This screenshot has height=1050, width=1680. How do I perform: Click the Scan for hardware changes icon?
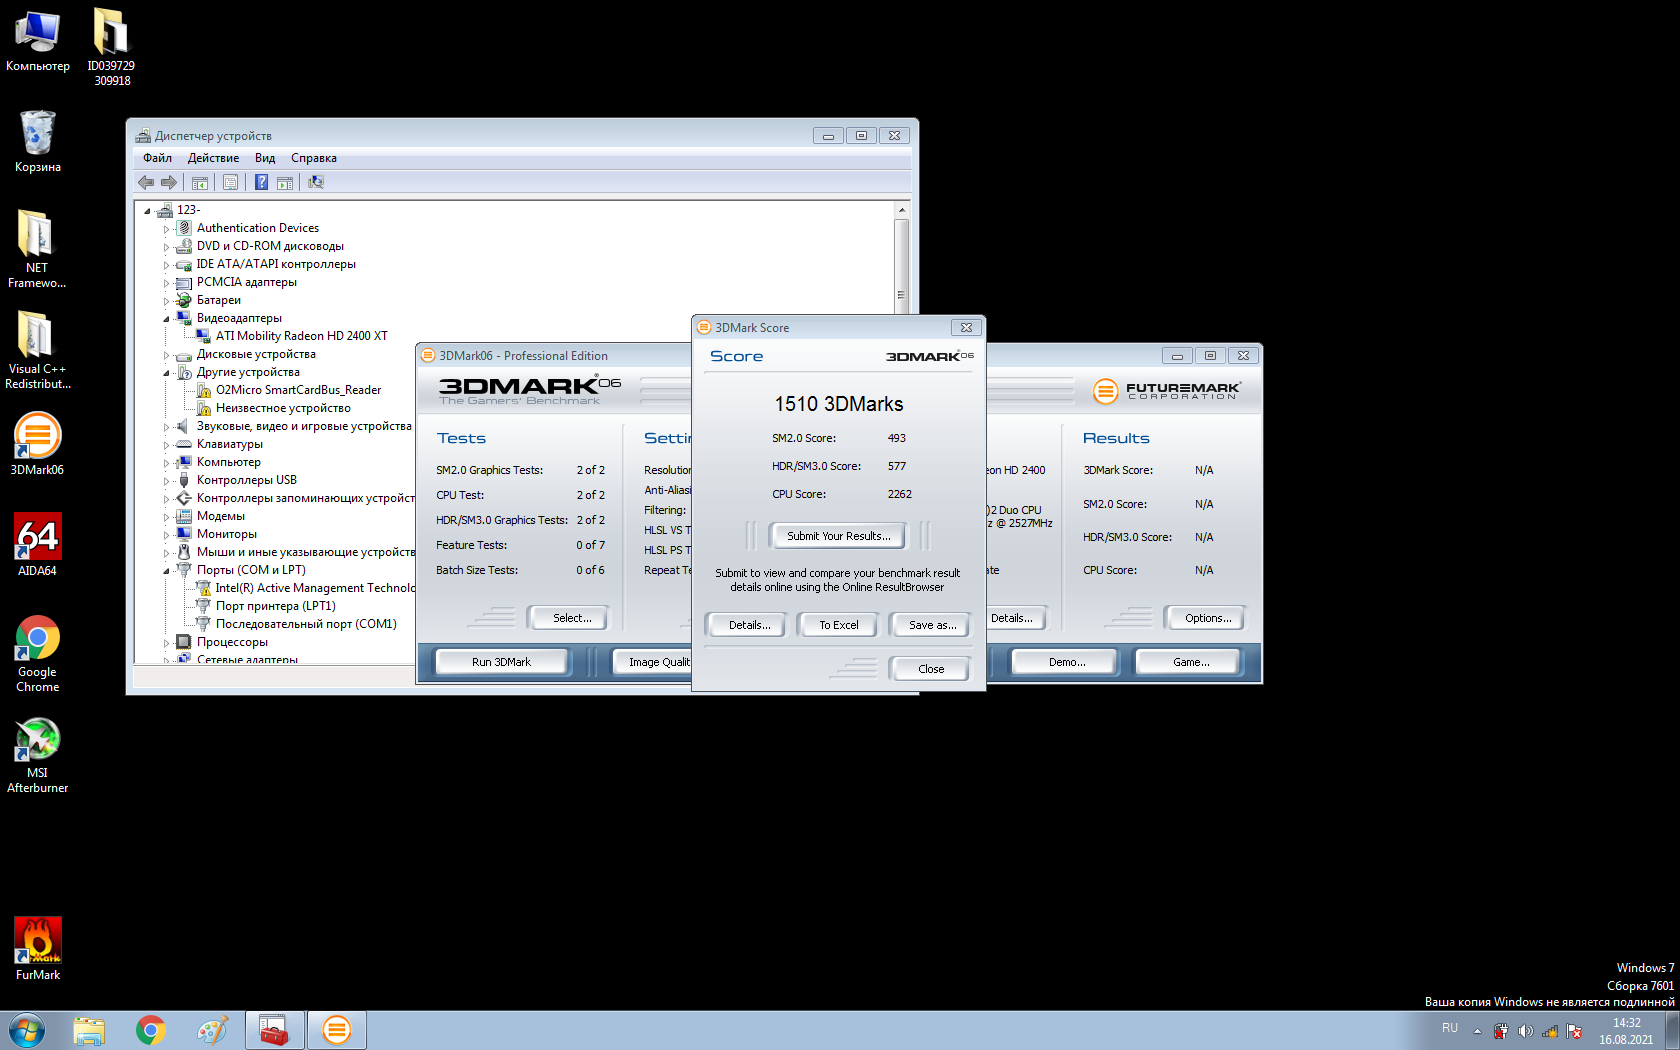(x=316, y=182)
